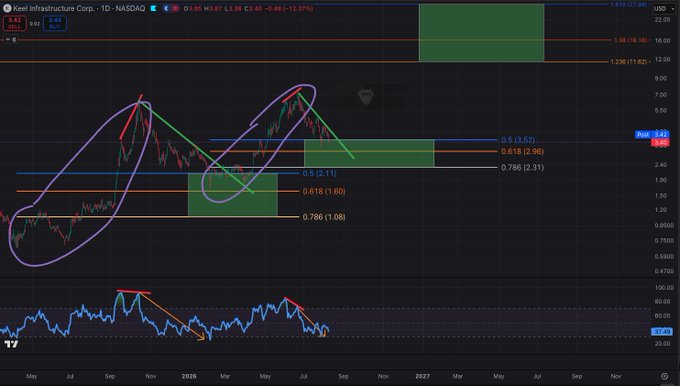The height and width of the screenshot is (386, 680).
Task: Click the 0.02 spread value between Sell and Buy
Action: tap(35, 24)
